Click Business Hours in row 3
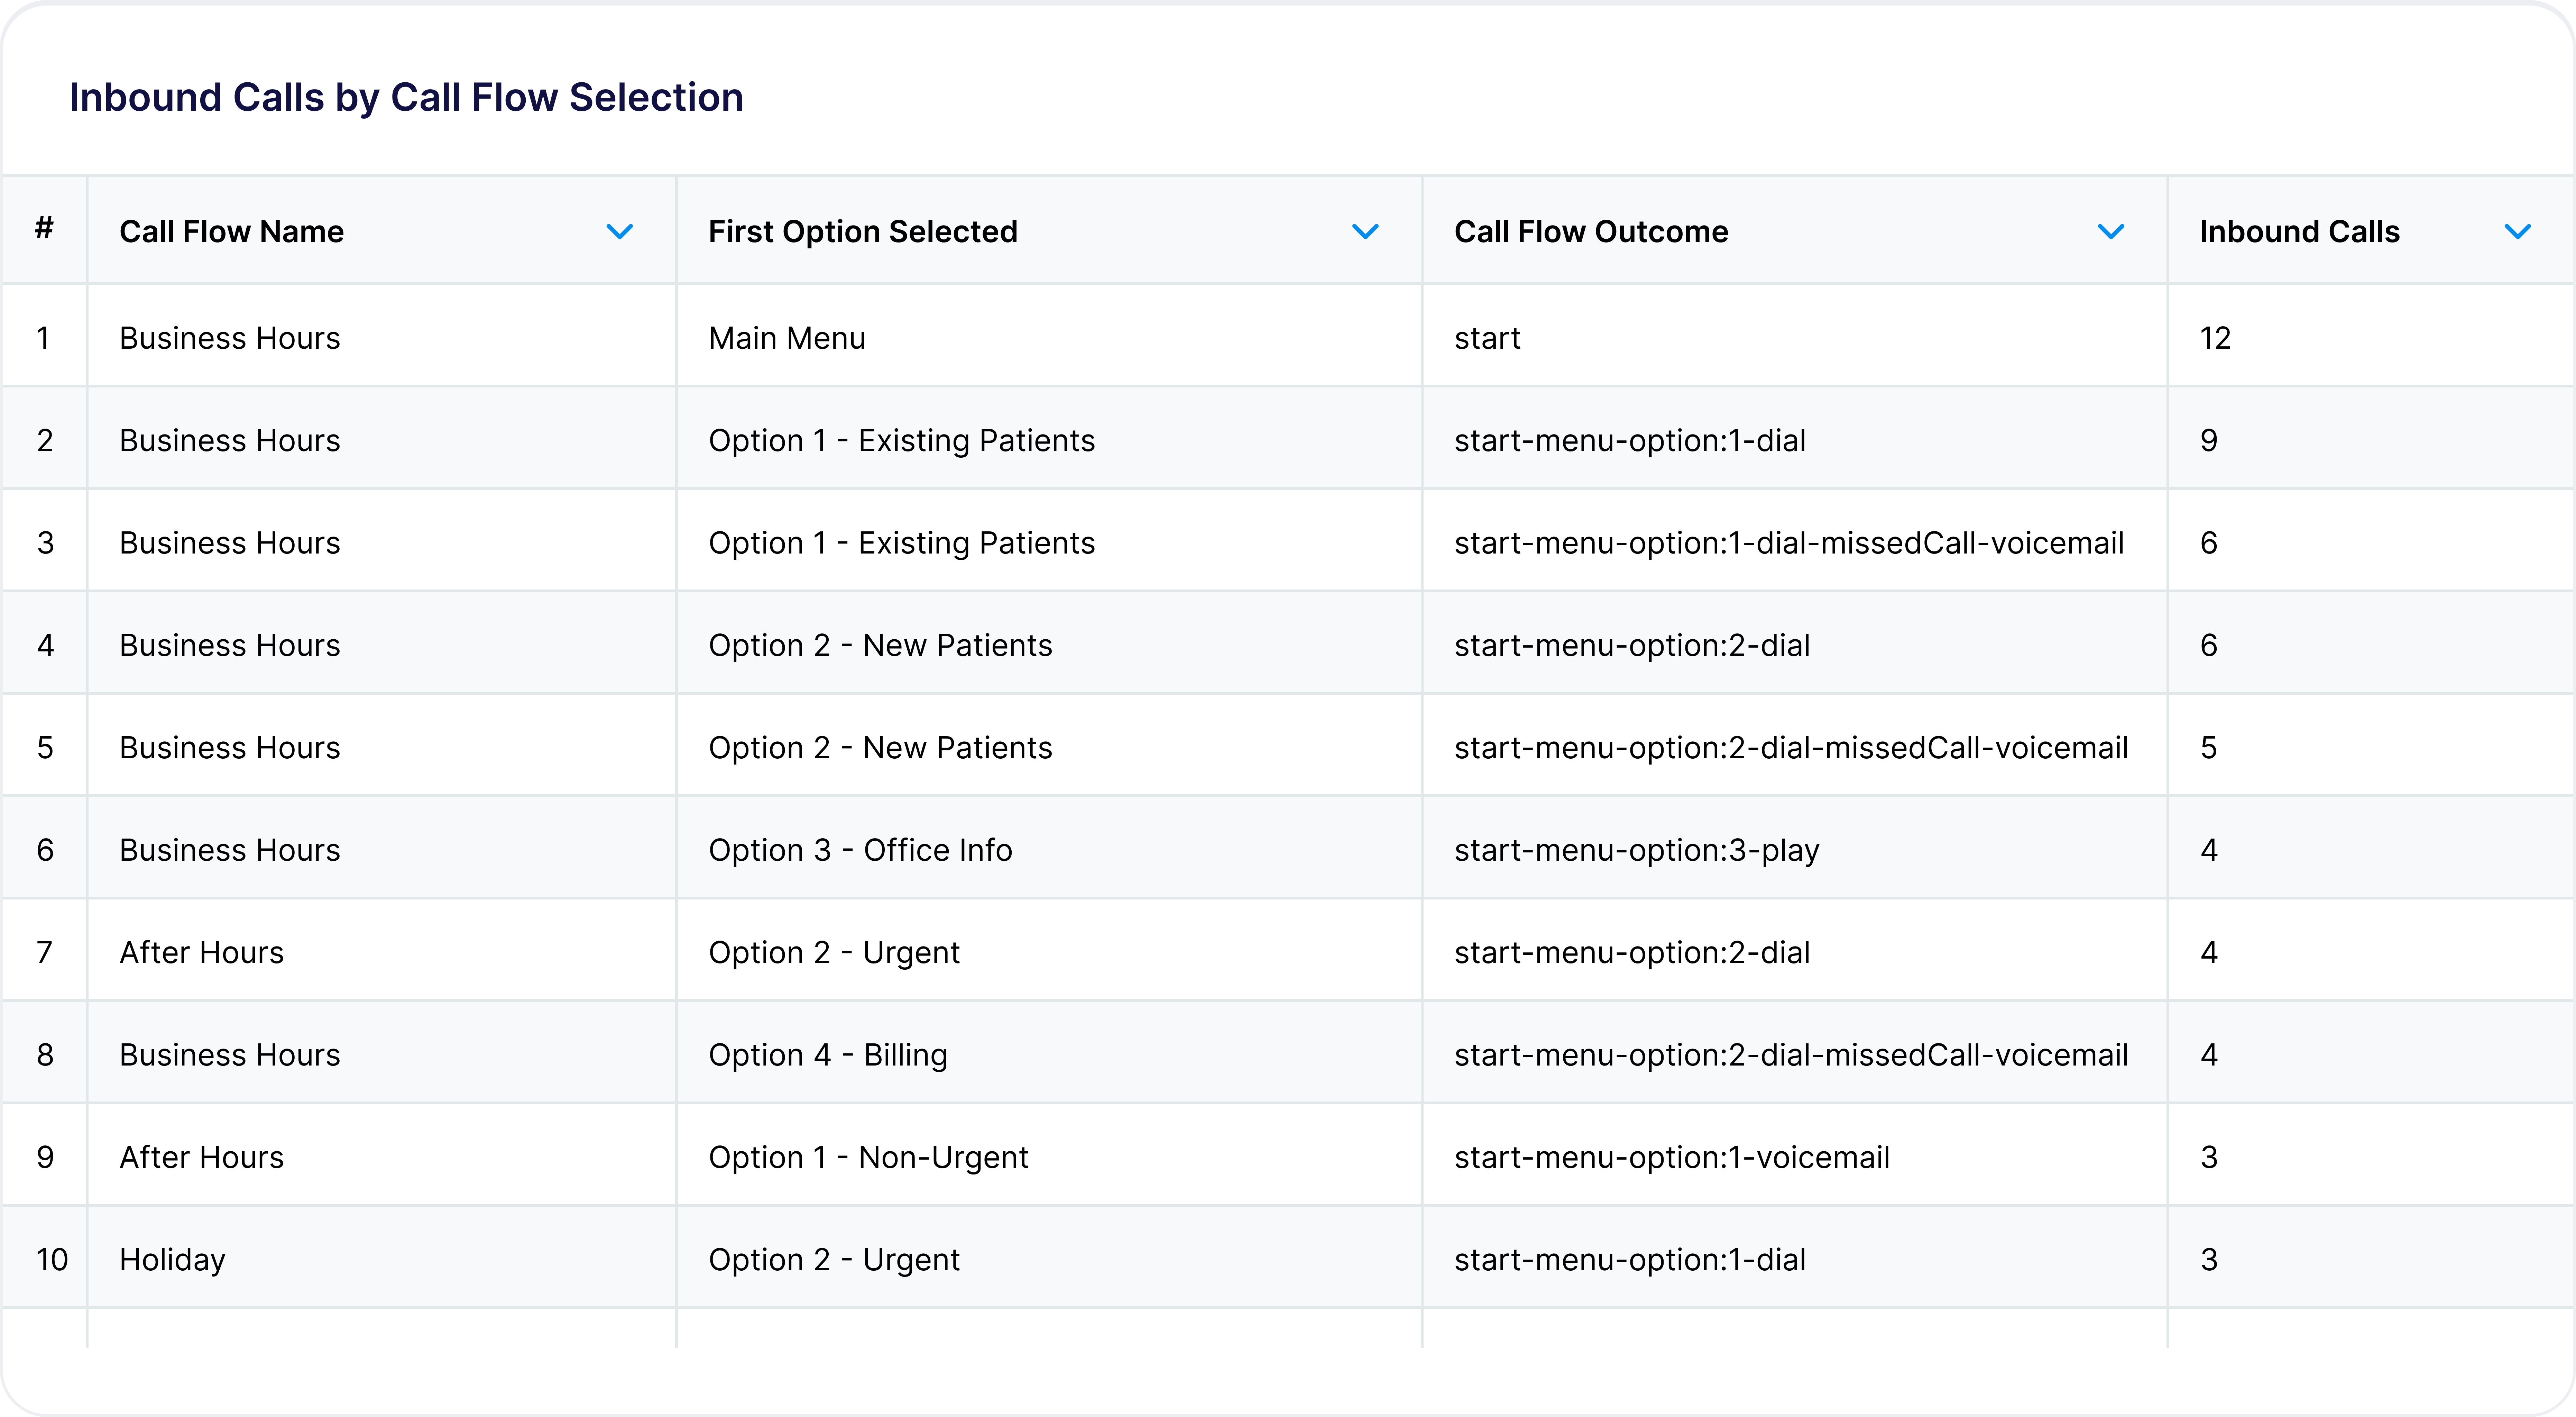 230,543
